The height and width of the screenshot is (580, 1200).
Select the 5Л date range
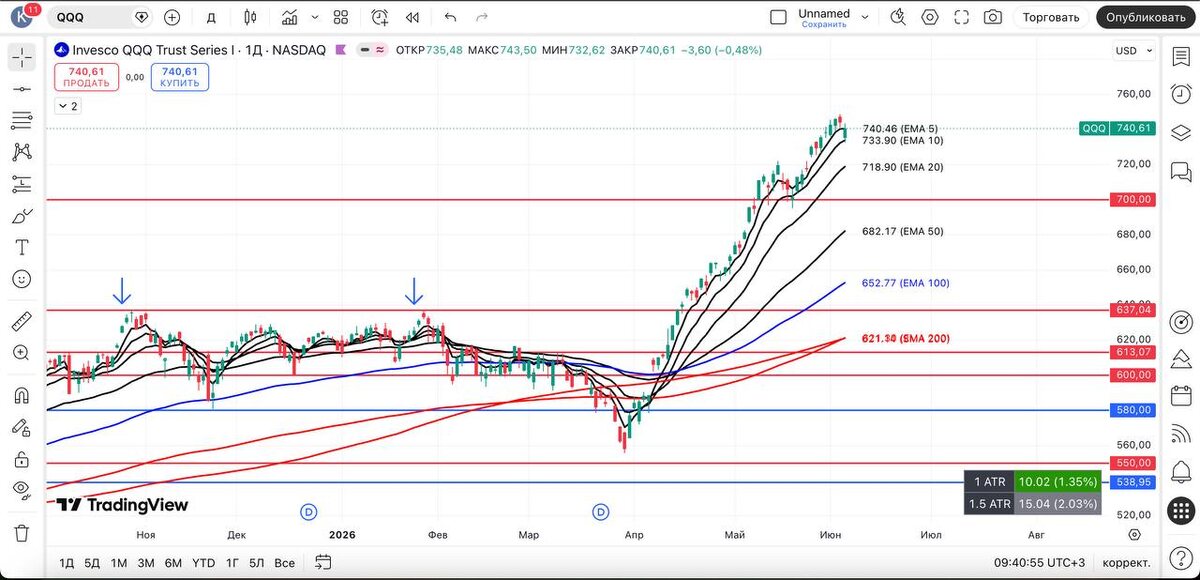coord(257,563)
